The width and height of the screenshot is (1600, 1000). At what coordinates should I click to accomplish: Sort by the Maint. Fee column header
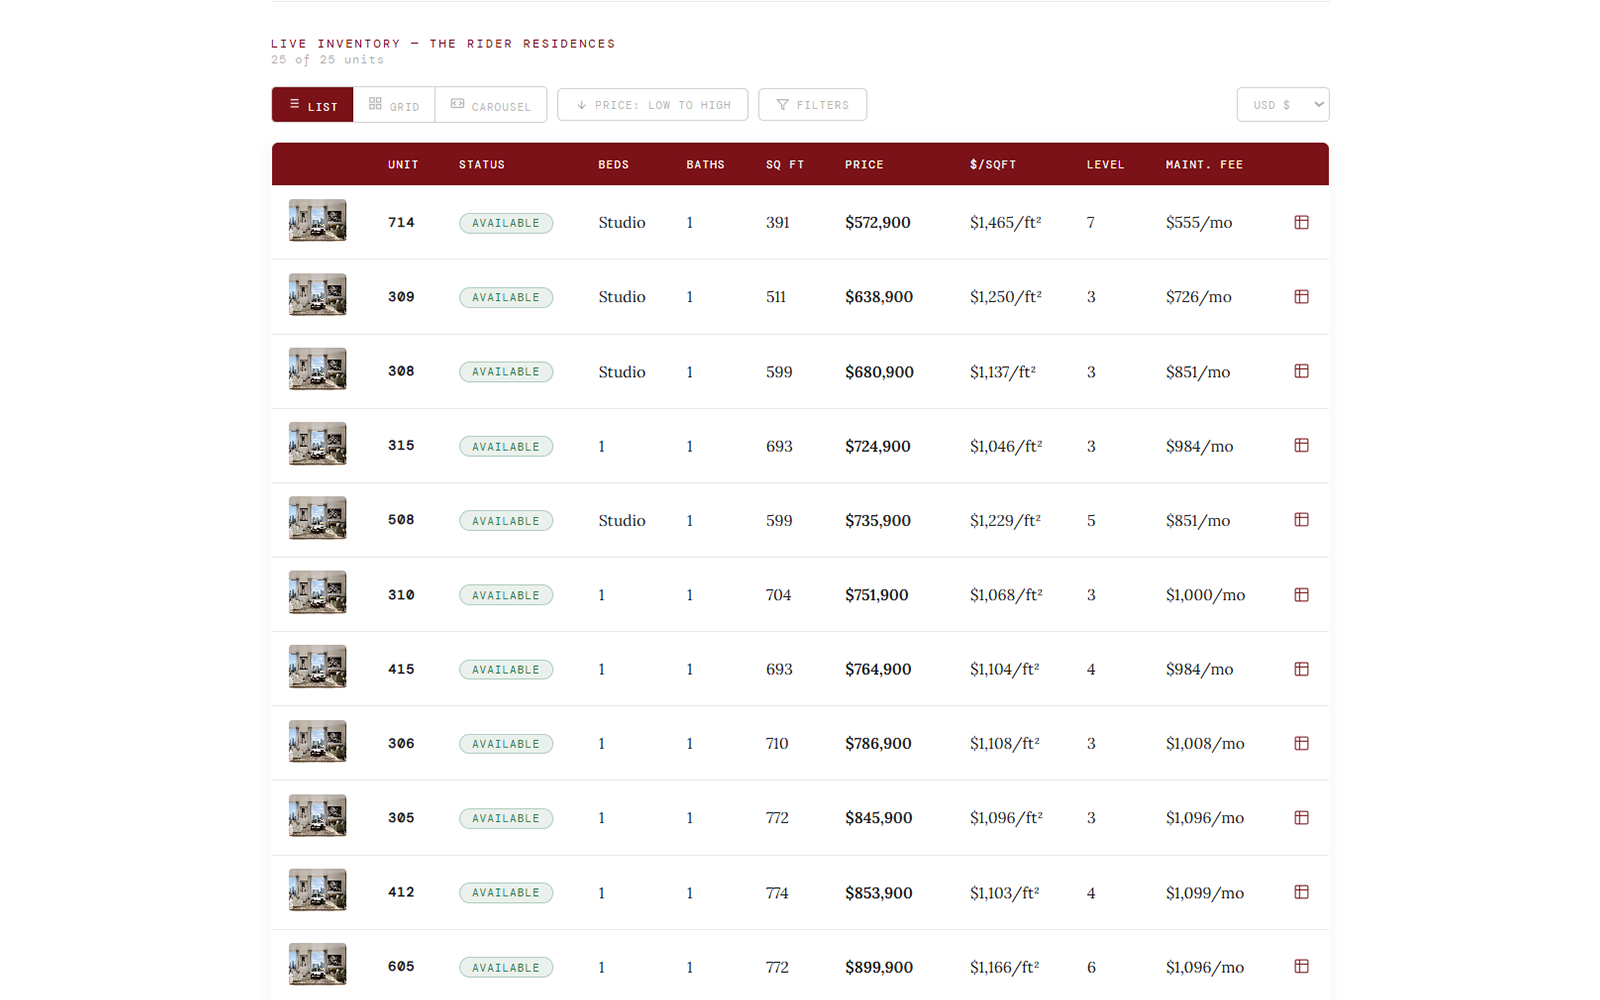point(1204,165)
